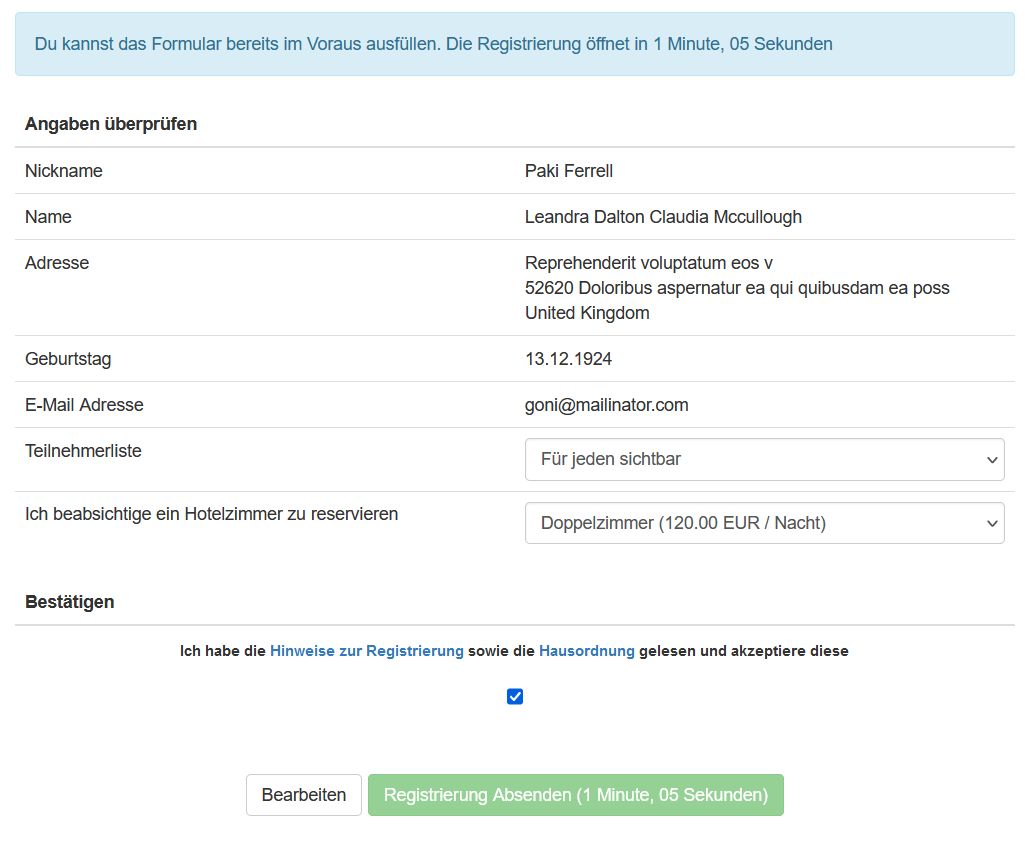Click the email goni@mailinator.com
Image resolution: width=1031 pixels, height=845 pixels.
(x=606, y=405)
